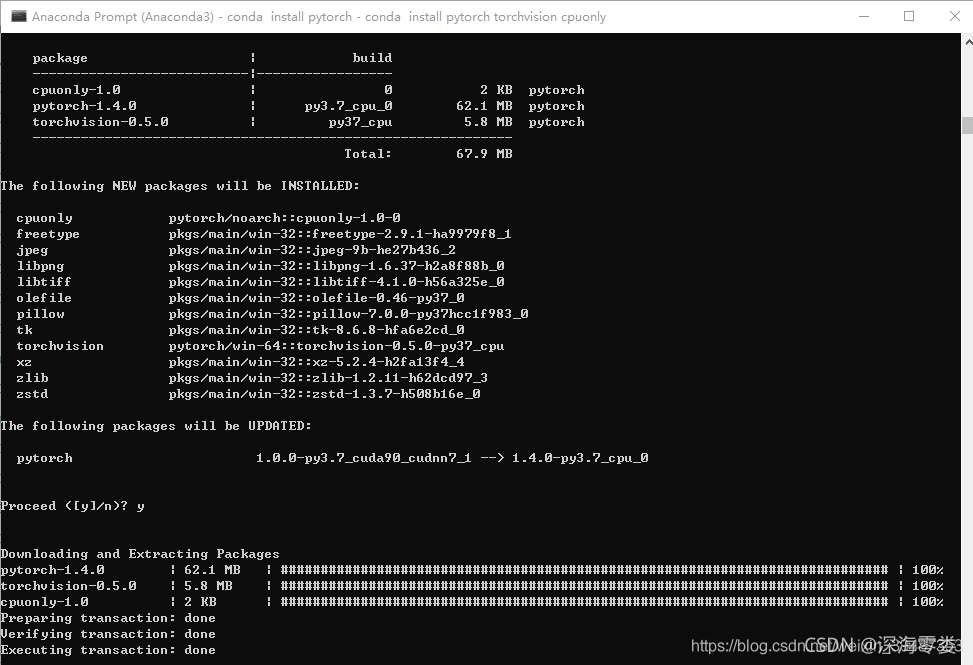
Task: Click the 'package' column header
Action: click(60, 58)
